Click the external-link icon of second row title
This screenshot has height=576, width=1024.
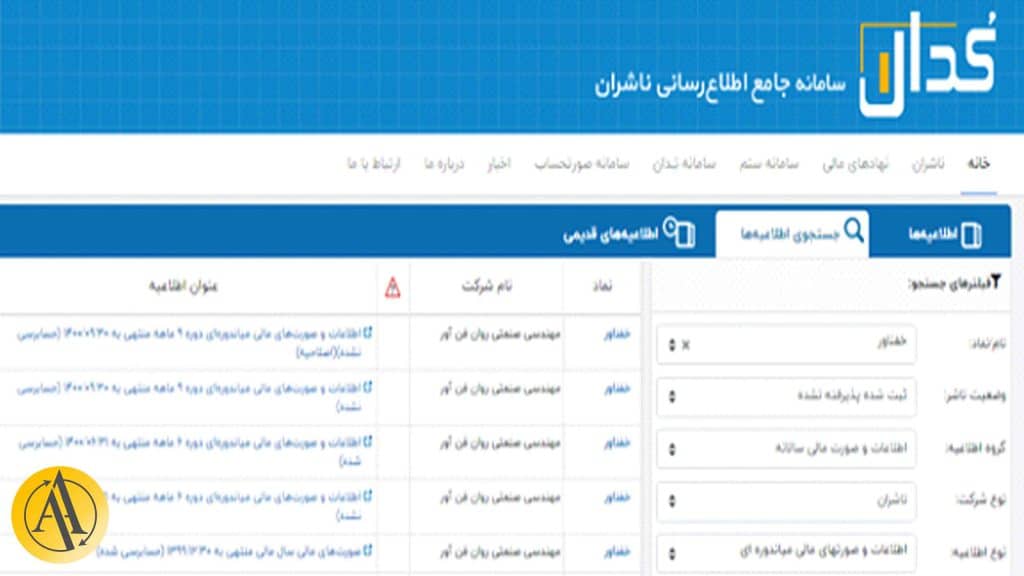(368, 387)
